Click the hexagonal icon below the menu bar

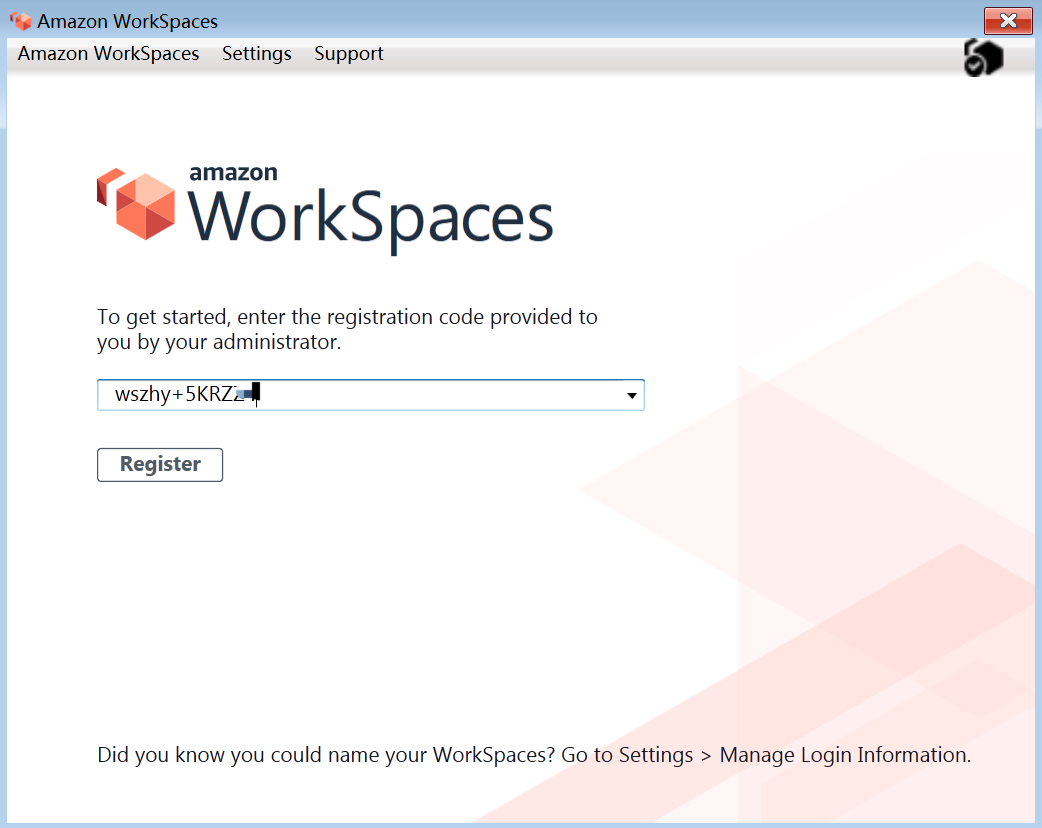point(983,57)
